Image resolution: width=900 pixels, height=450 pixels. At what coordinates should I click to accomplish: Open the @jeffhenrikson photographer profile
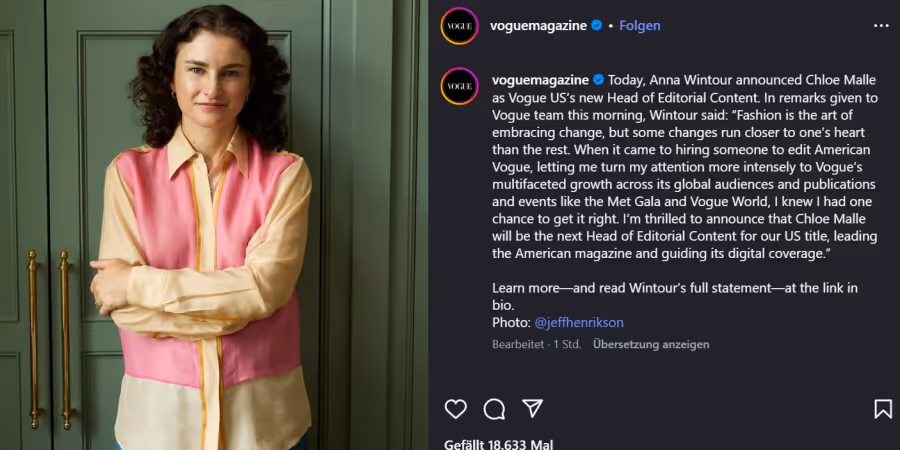tap(579, 323)
